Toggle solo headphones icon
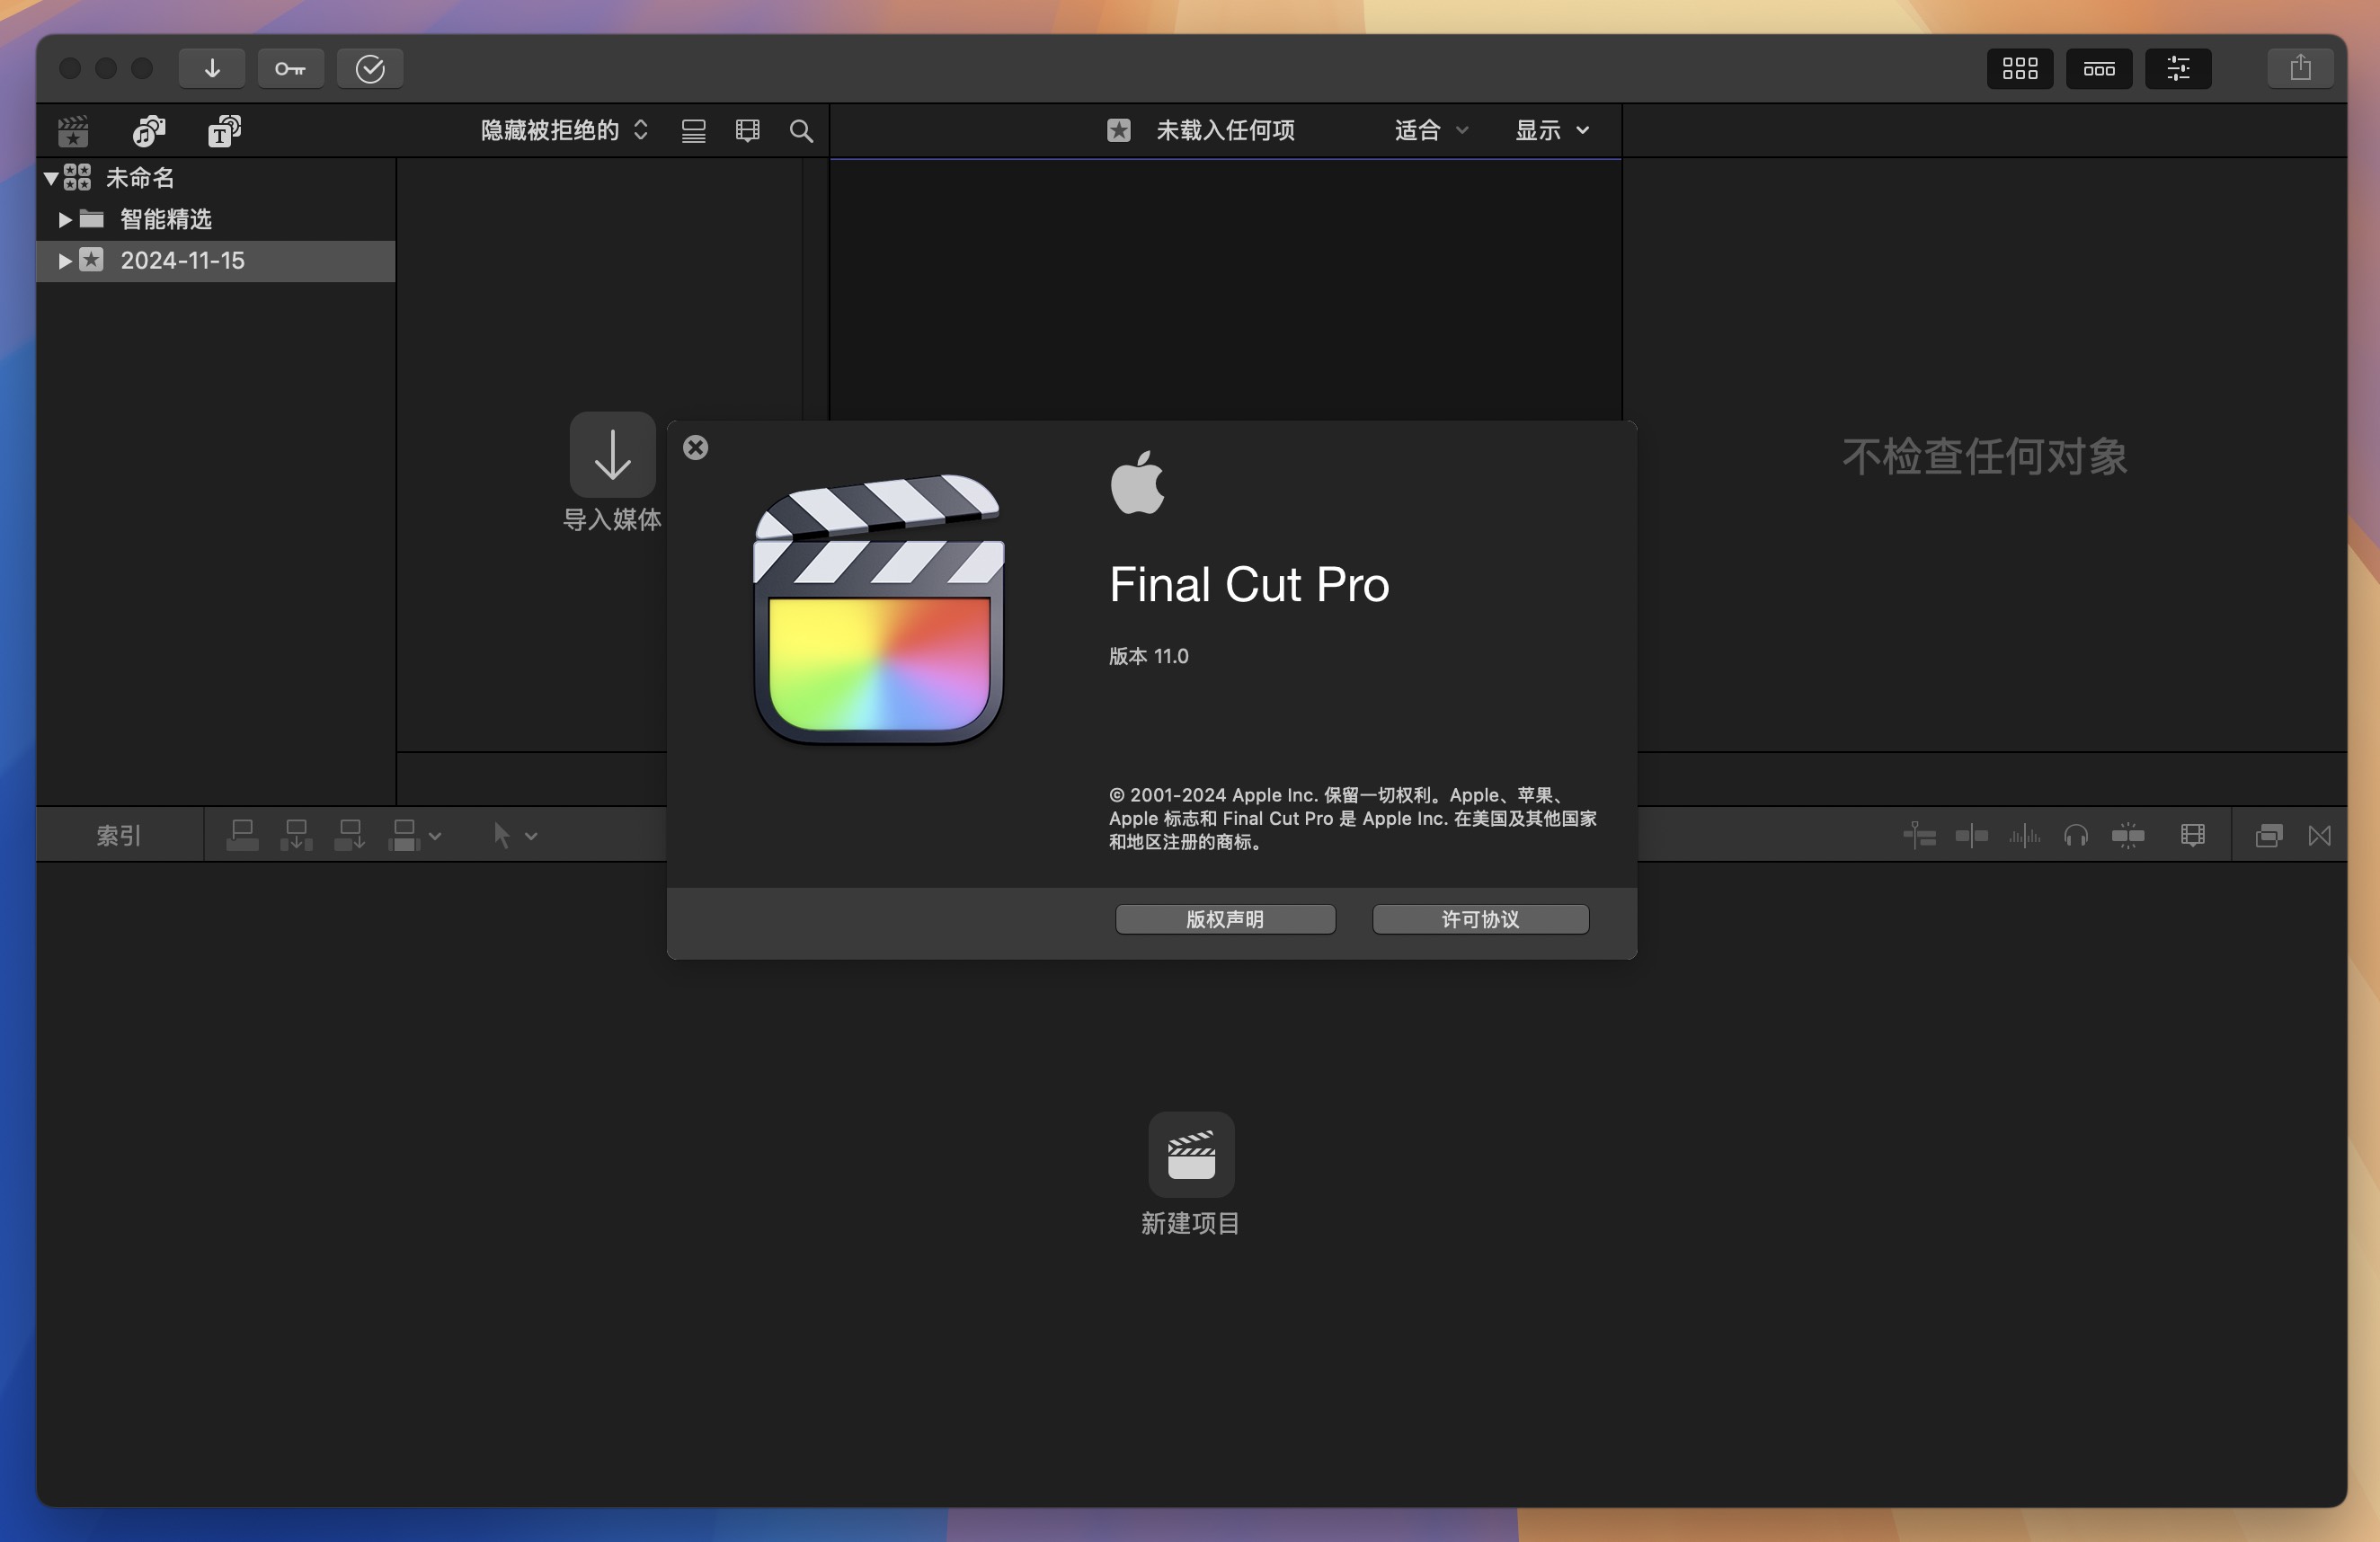Viewport: 2380px width, 1542px height. (2076, 835)
